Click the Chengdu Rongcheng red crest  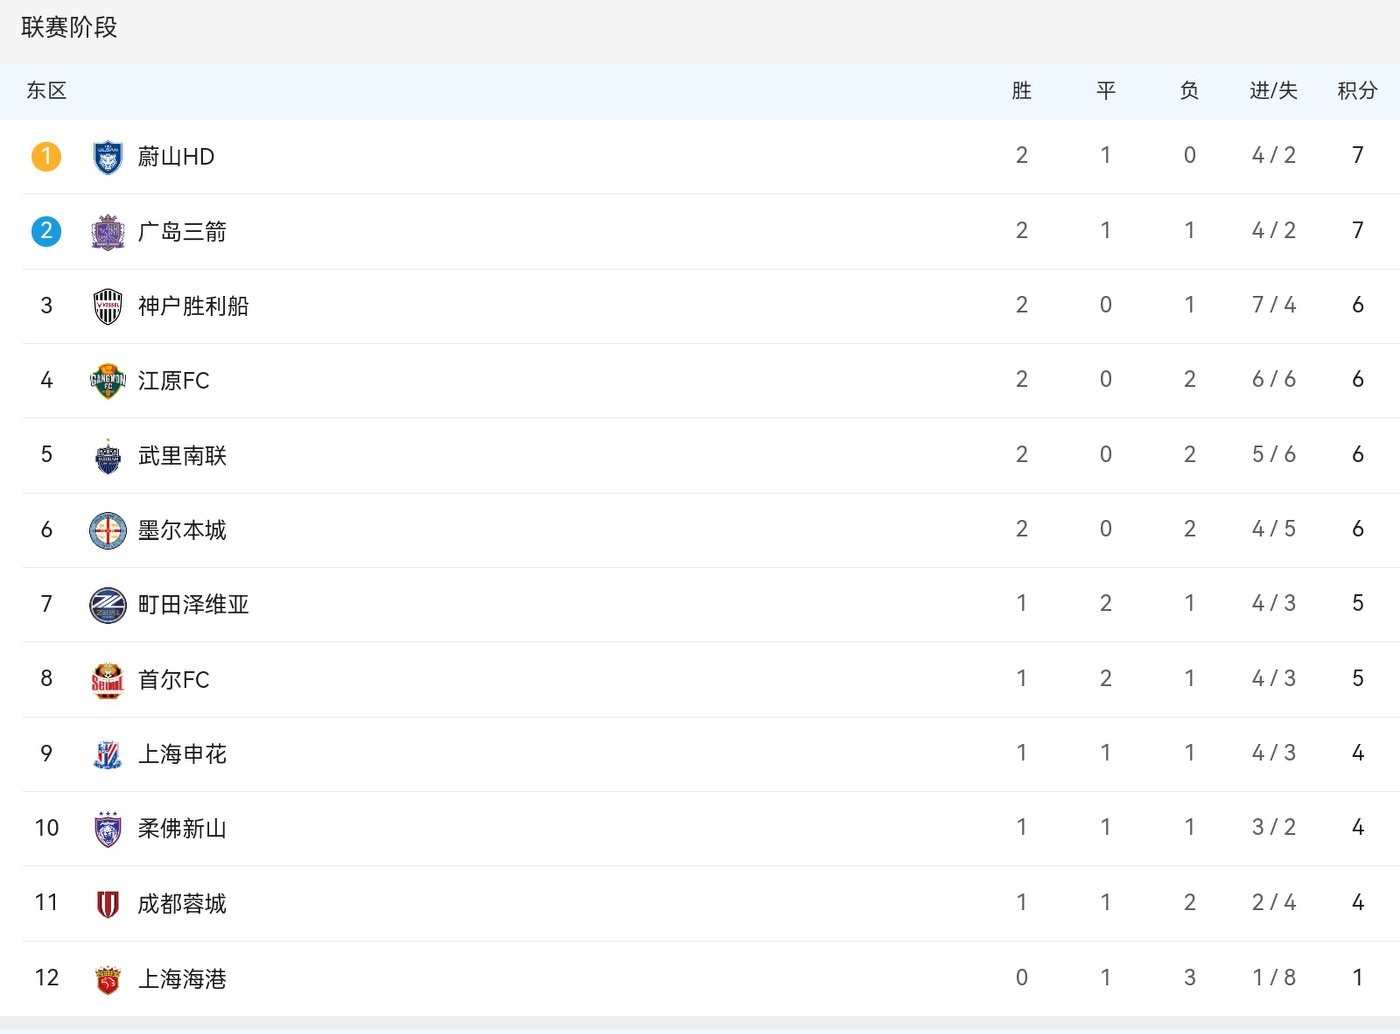[107, 904]
